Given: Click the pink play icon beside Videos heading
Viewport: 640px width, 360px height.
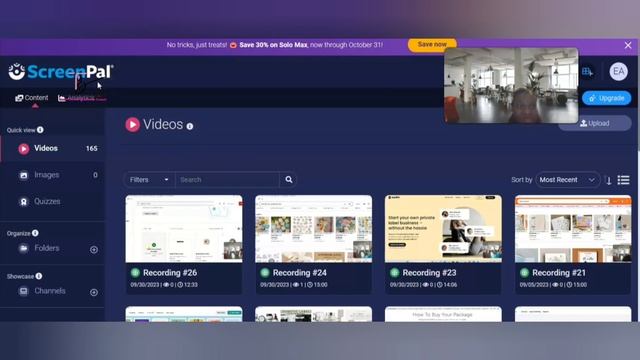Looking at the screenshot, I should pyautogui.click(x=132, y=124).
